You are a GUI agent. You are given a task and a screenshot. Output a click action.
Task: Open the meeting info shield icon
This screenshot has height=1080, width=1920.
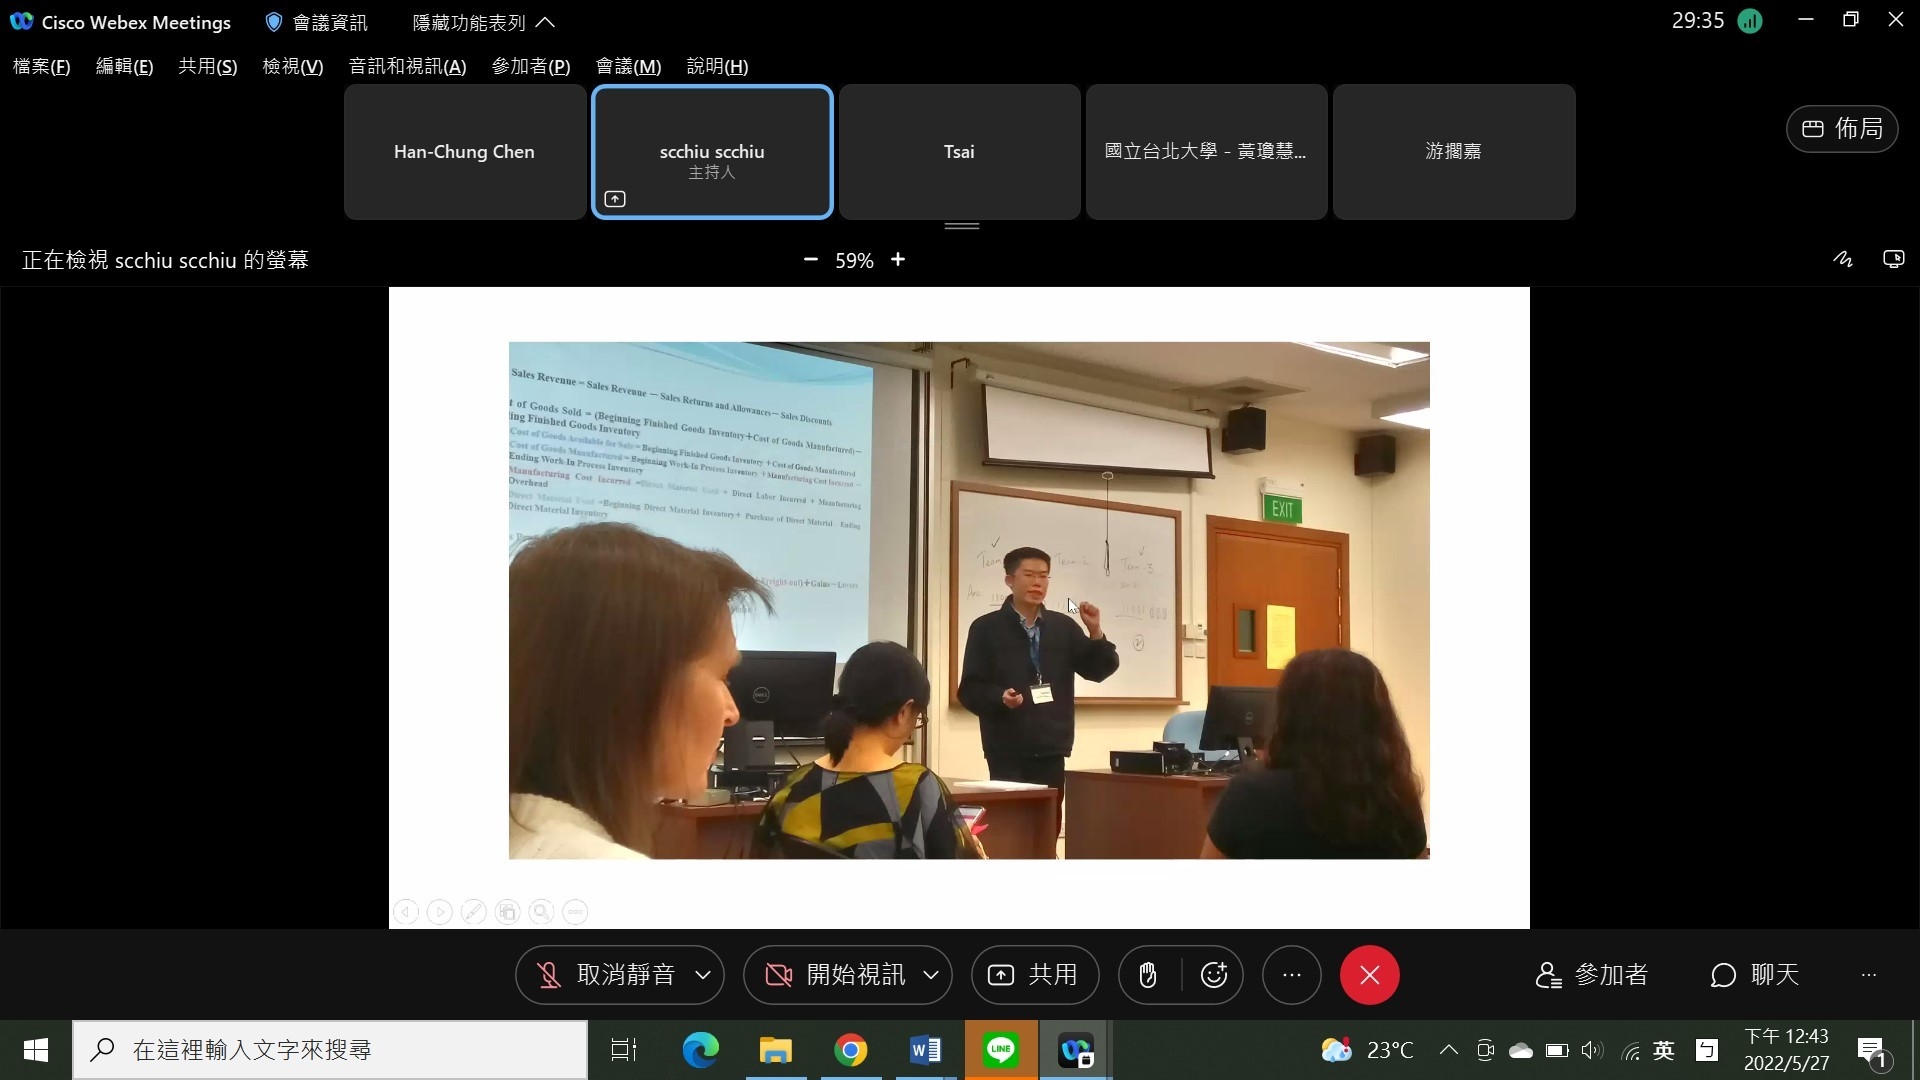coord(273,22)
